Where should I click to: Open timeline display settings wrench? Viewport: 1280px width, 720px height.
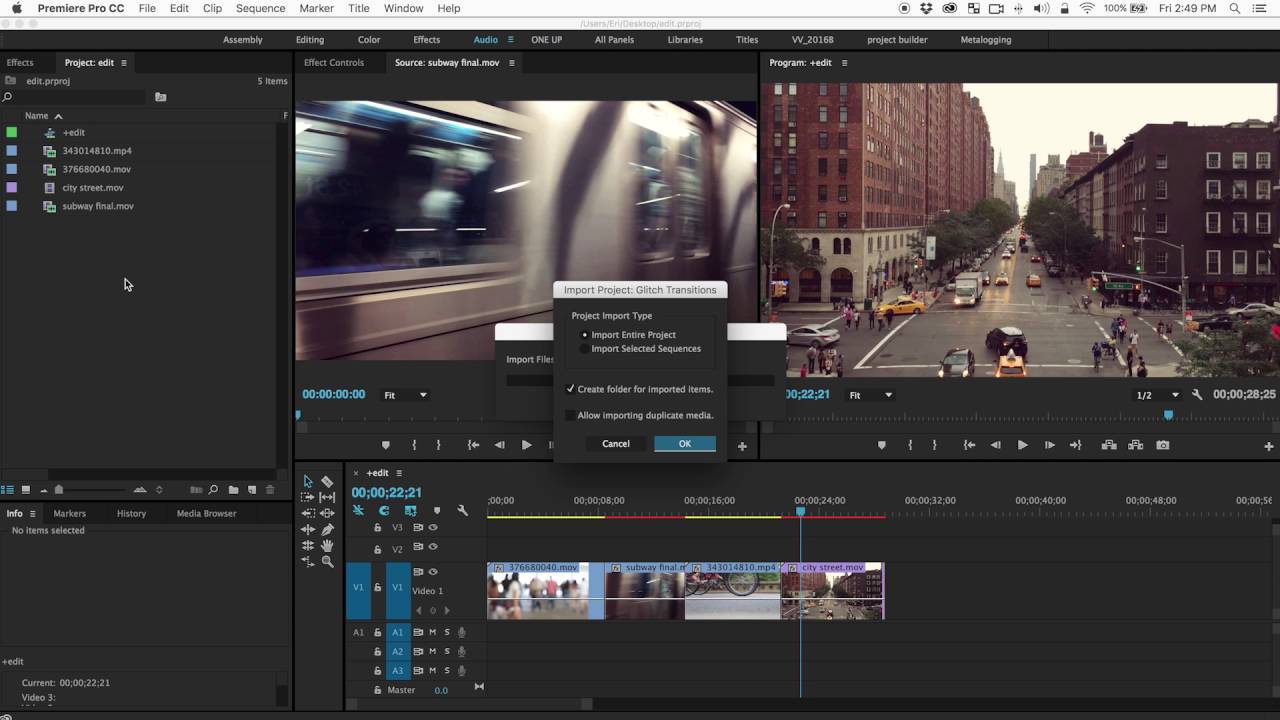coord(462,510)
